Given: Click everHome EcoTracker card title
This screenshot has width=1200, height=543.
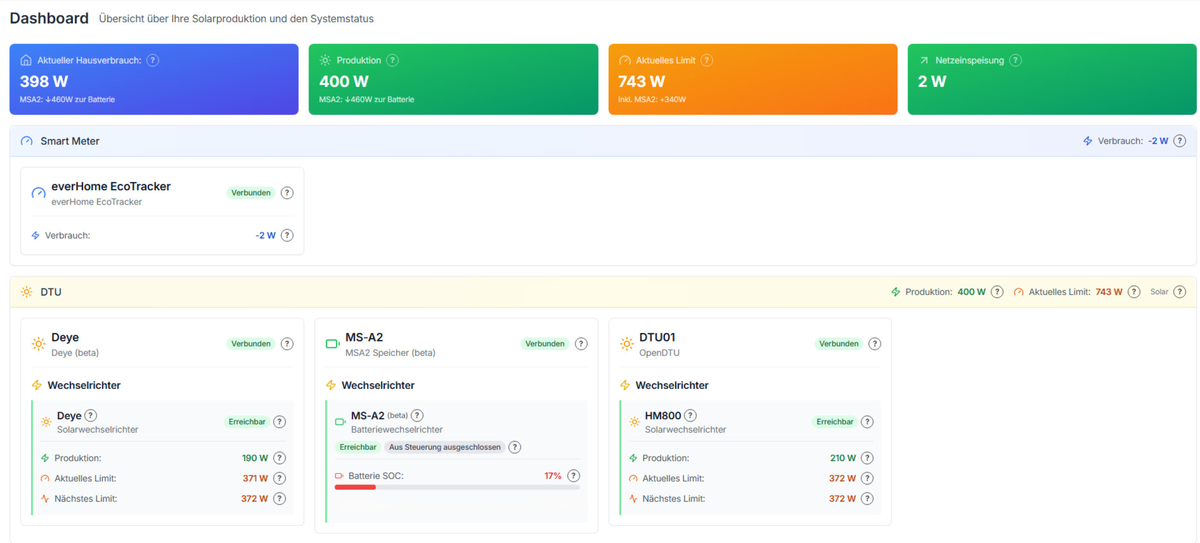Looking at the screenshot, I should click(111, 186).
